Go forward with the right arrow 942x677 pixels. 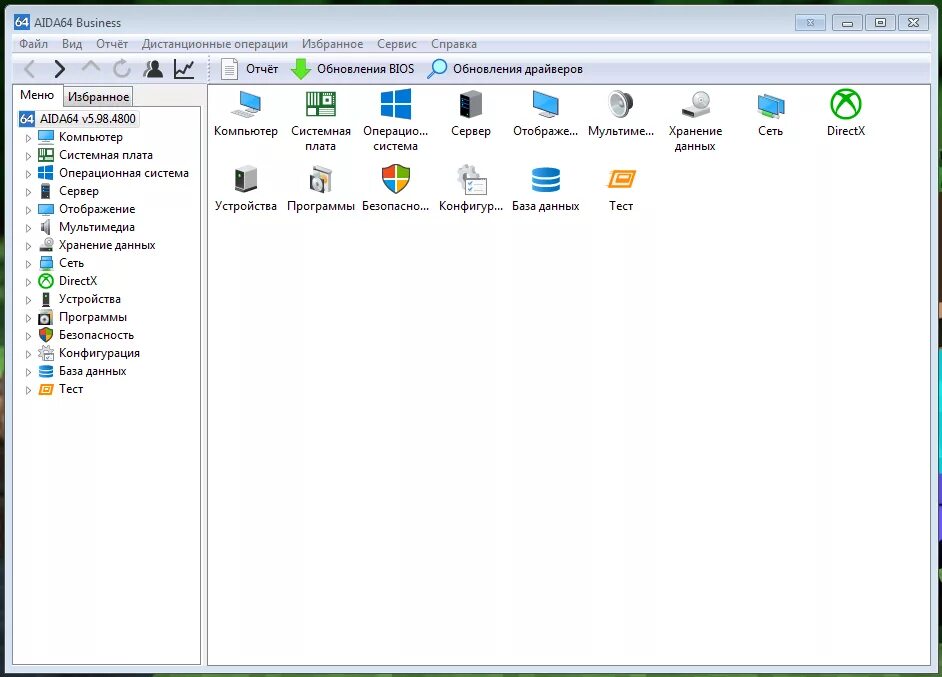(x=59, y=69)
